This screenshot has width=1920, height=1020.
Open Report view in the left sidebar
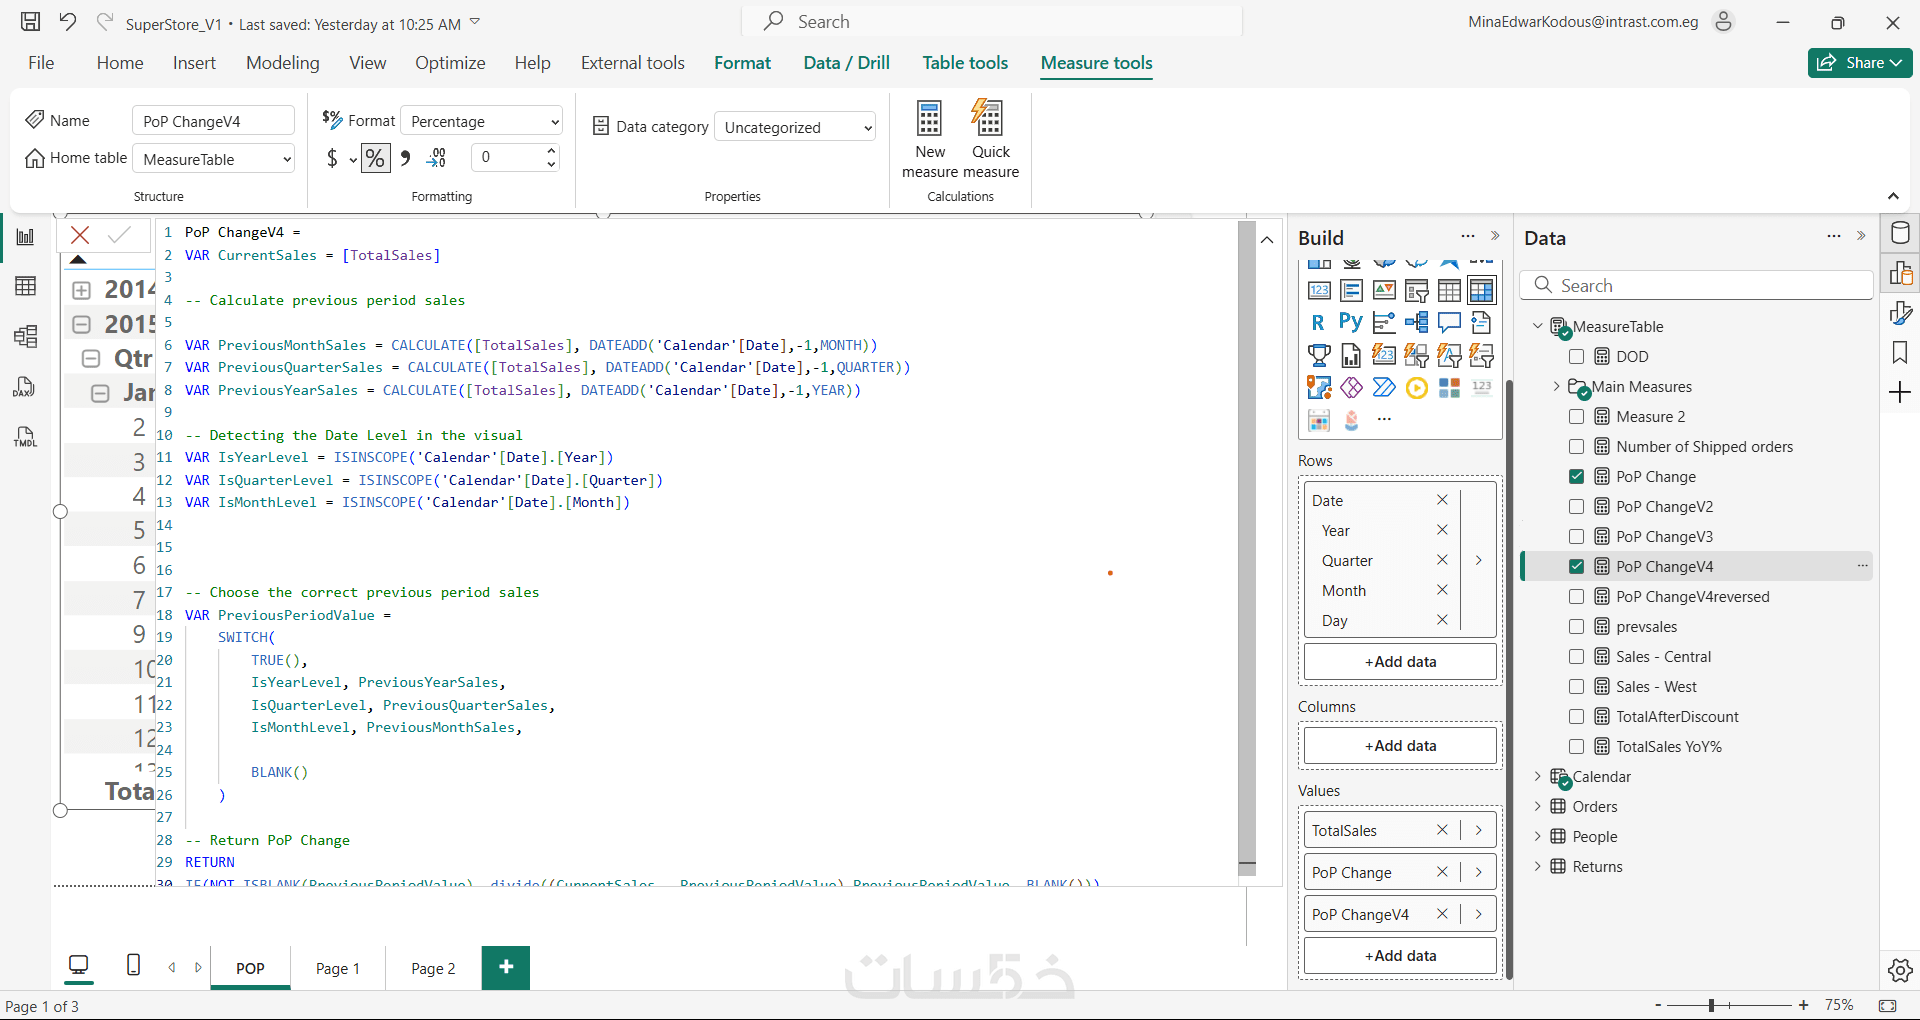tap(26, 237)
